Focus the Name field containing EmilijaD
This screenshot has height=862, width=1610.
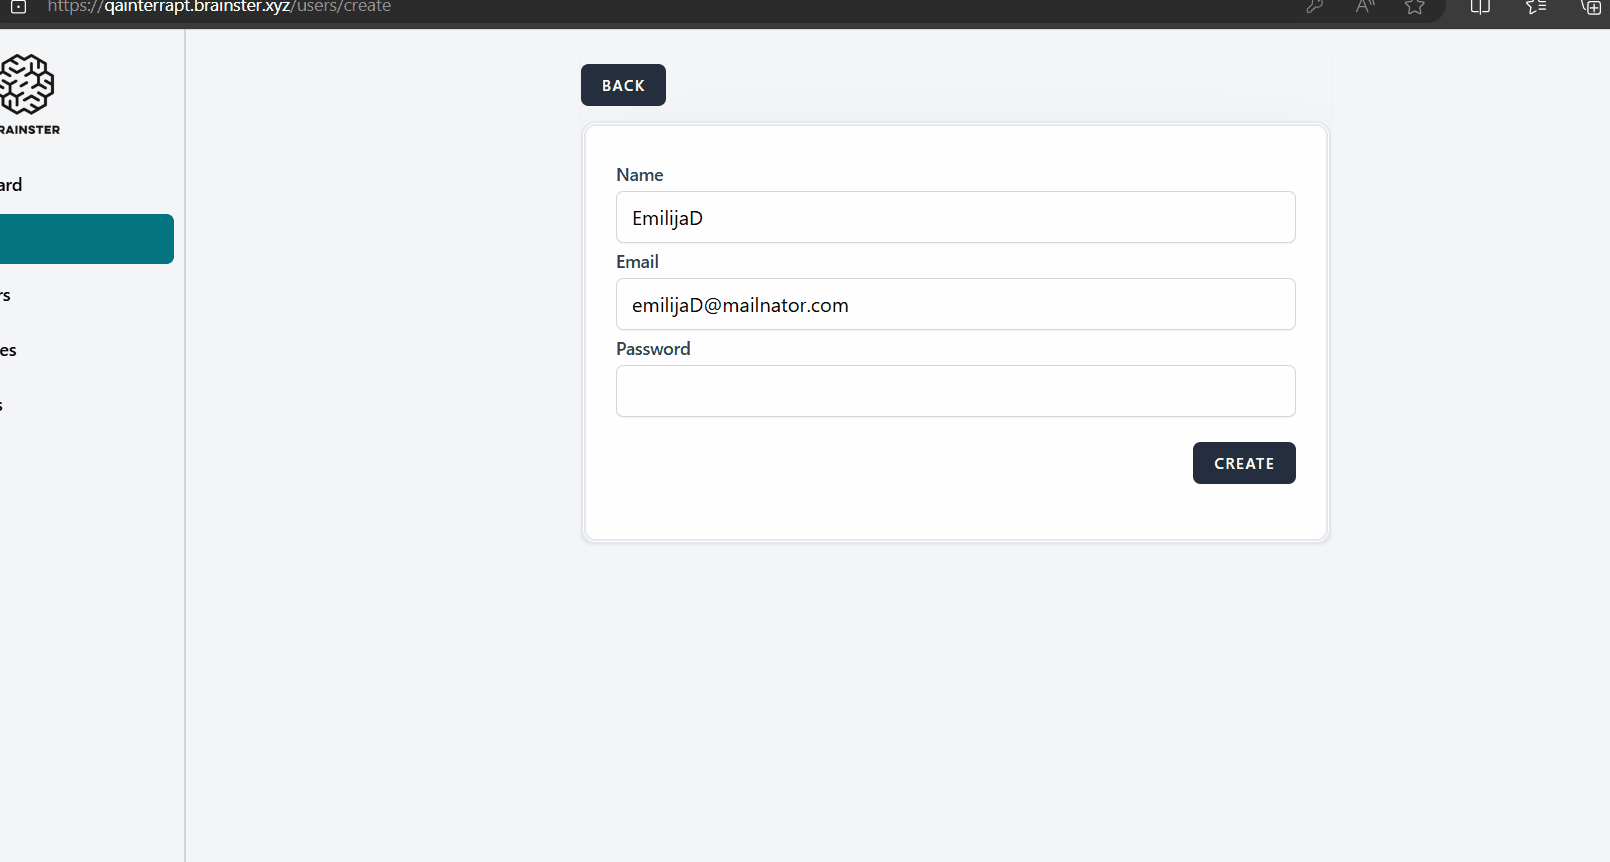coord(955,217)
